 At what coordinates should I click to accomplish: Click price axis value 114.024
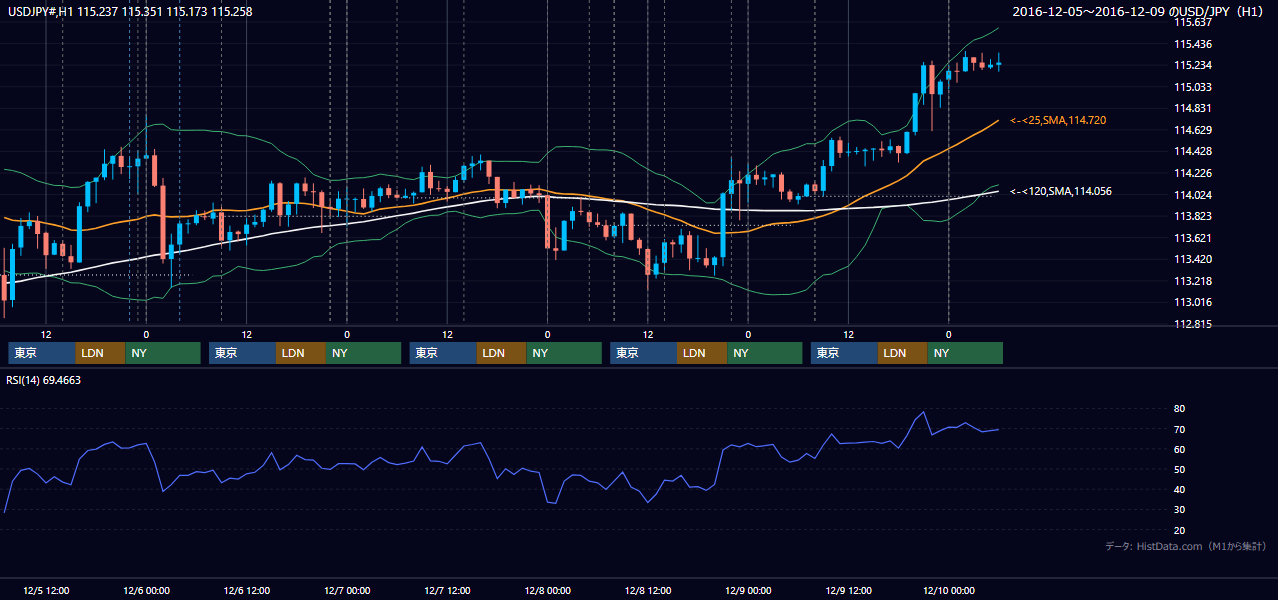point(1193,195)
